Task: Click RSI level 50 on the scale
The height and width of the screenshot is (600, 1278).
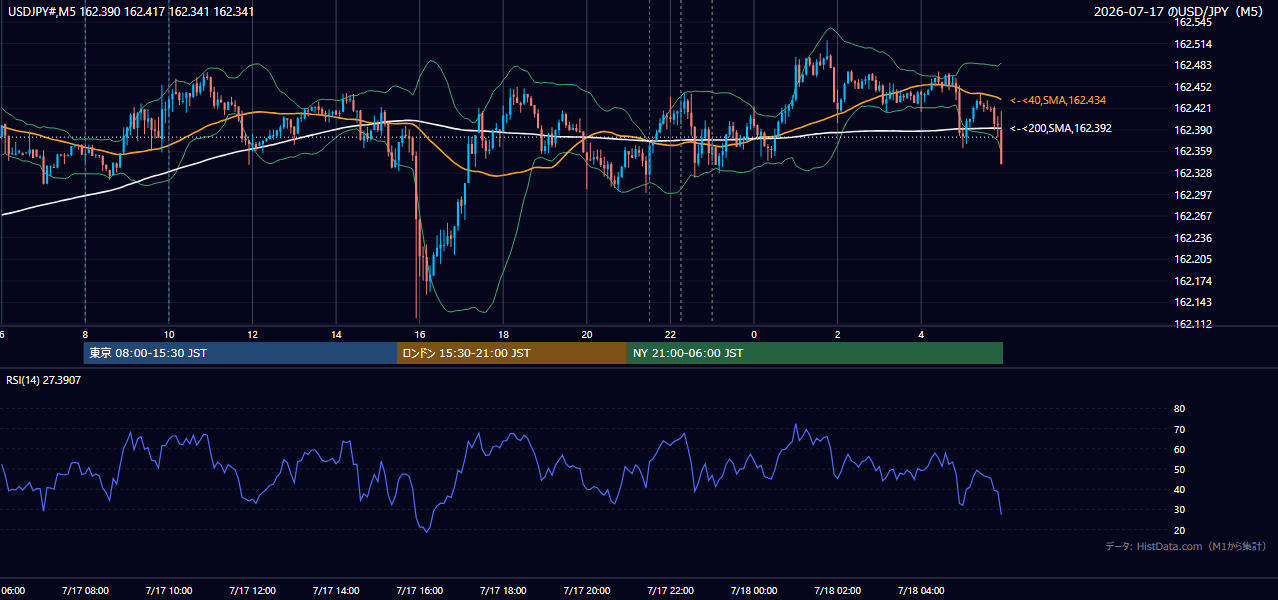Action: coord(1179,469)
